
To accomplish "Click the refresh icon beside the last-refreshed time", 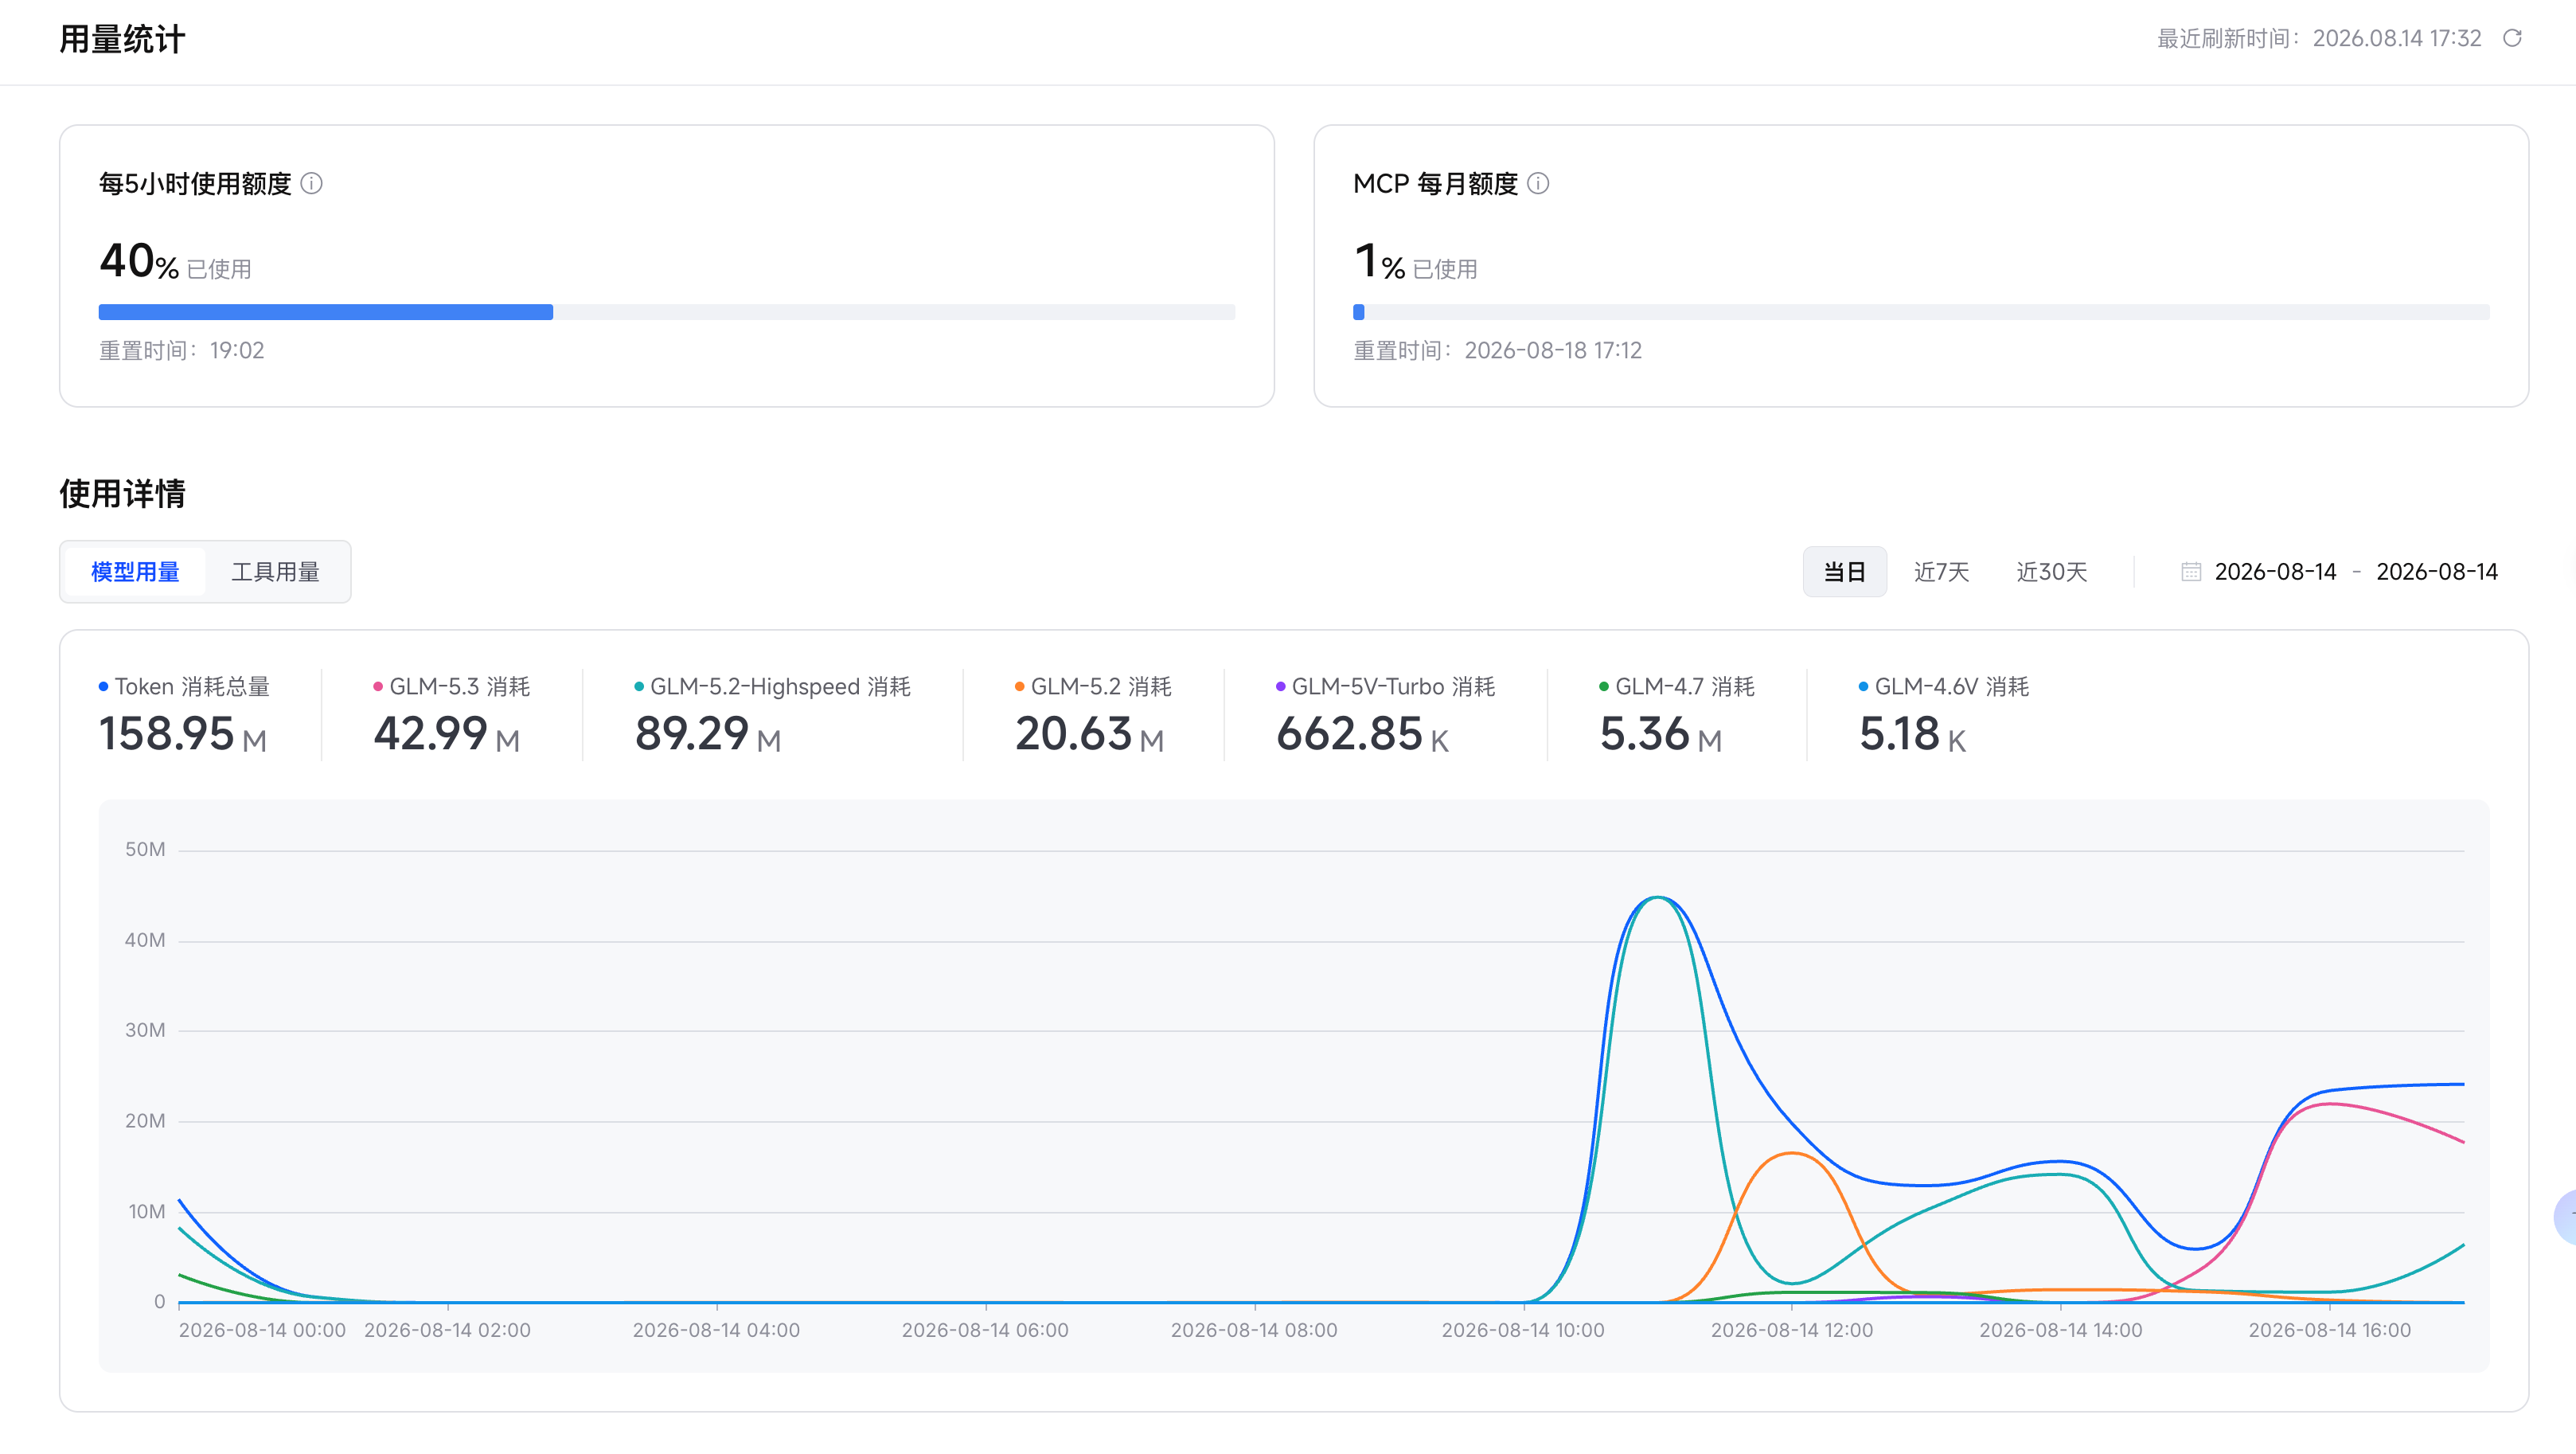I will click(x=2512, y=38).
